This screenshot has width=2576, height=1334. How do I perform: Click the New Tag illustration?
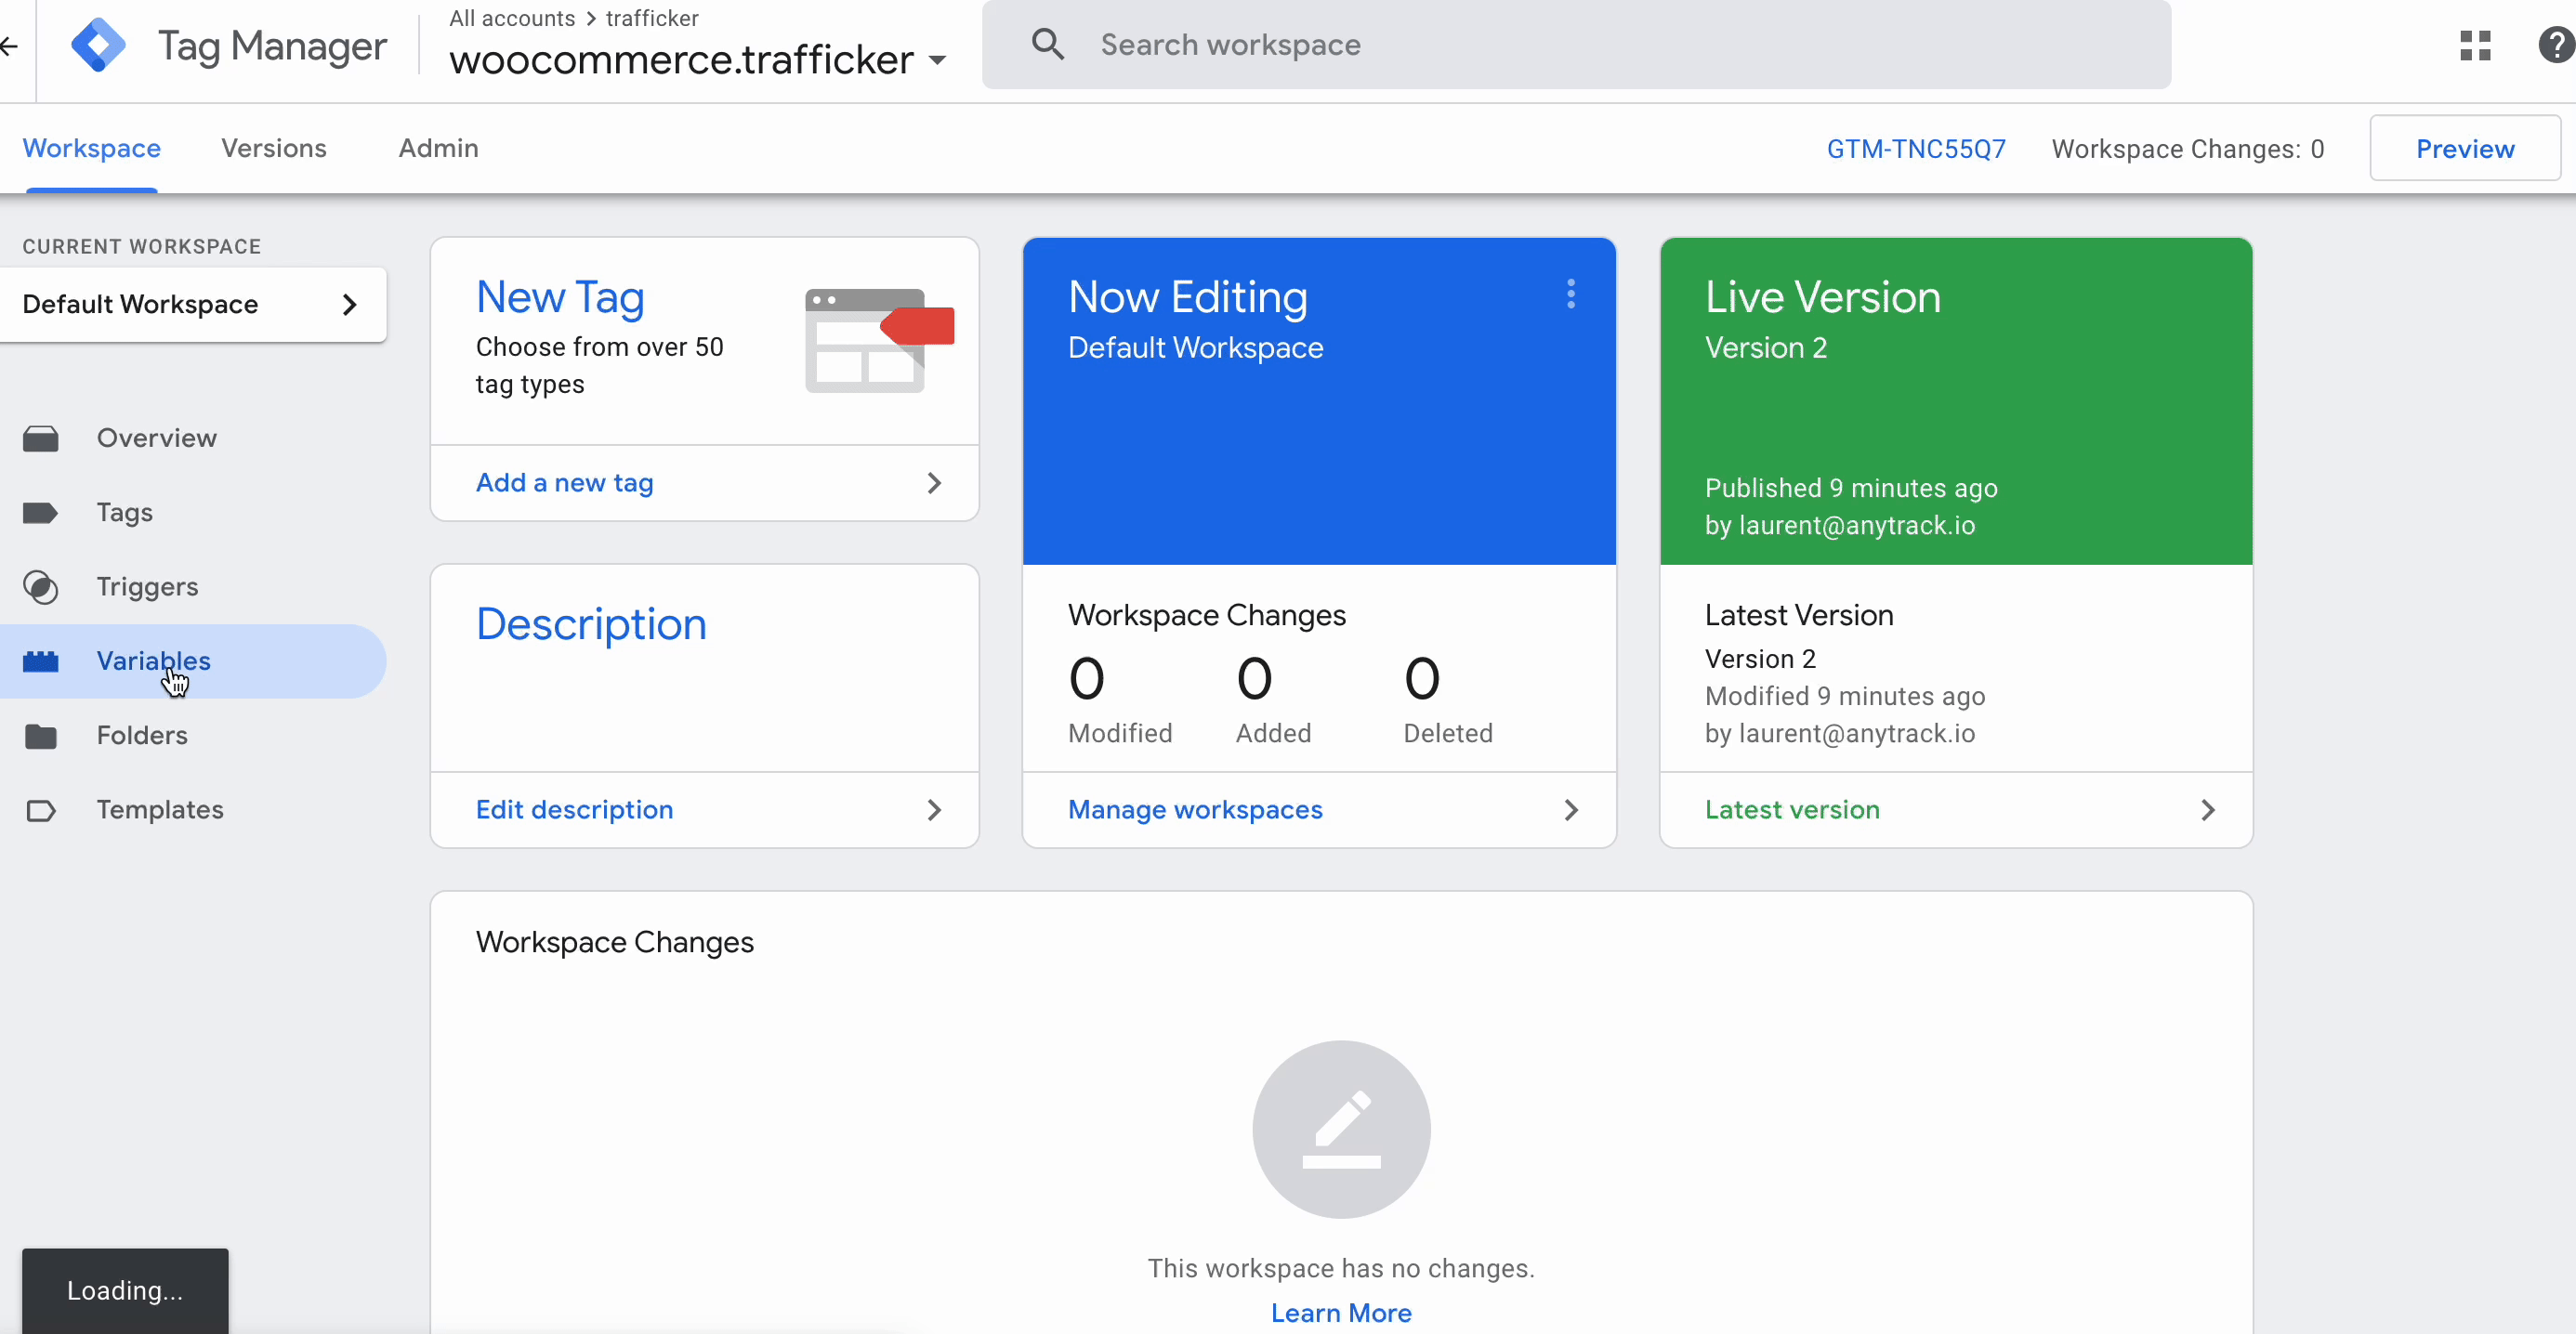pyautogui.click(x=879, y=340)
